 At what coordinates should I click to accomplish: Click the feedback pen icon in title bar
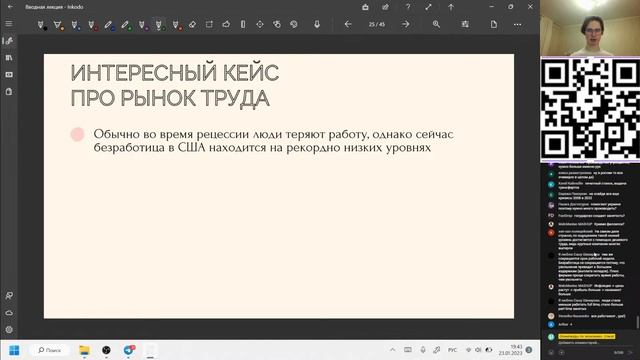tap(385, 7)
